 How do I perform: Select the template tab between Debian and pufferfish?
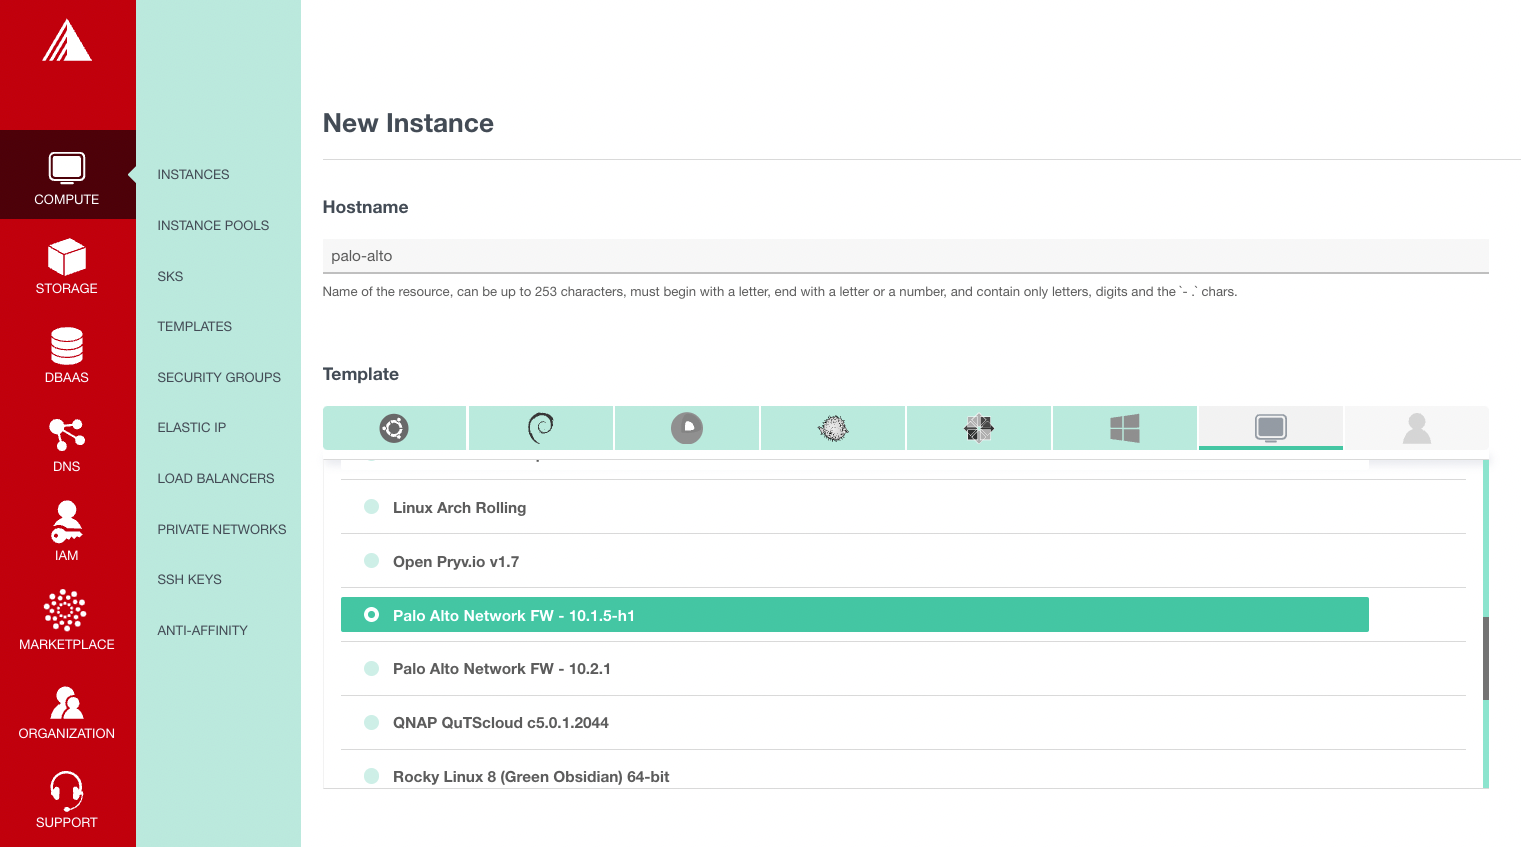pyautogui.click(x=686, y=428)
